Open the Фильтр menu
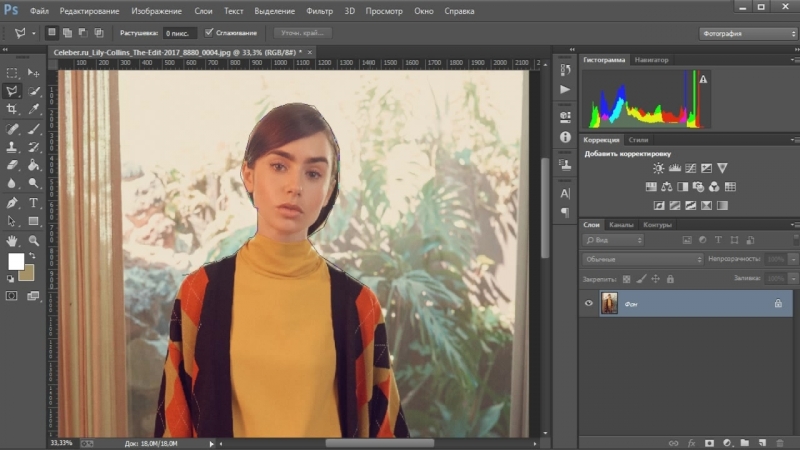Image resolution: width=800 pixels, height=450 pixels. tap(319, 11)
